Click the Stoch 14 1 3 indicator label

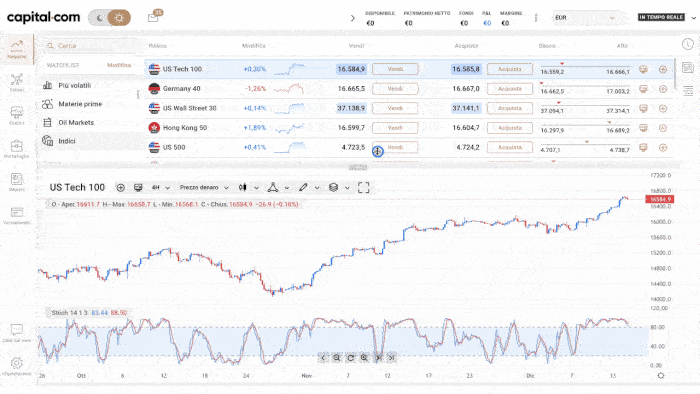(71, 313)
